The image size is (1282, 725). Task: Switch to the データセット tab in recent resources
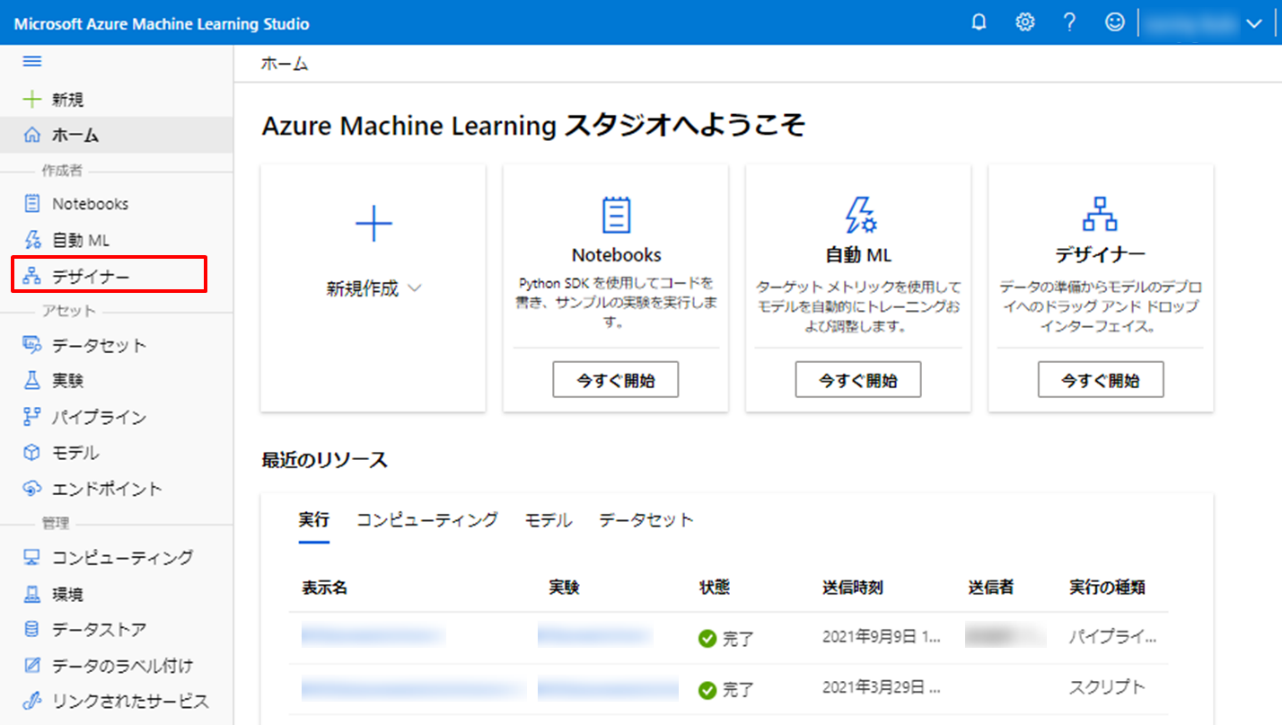646,520
